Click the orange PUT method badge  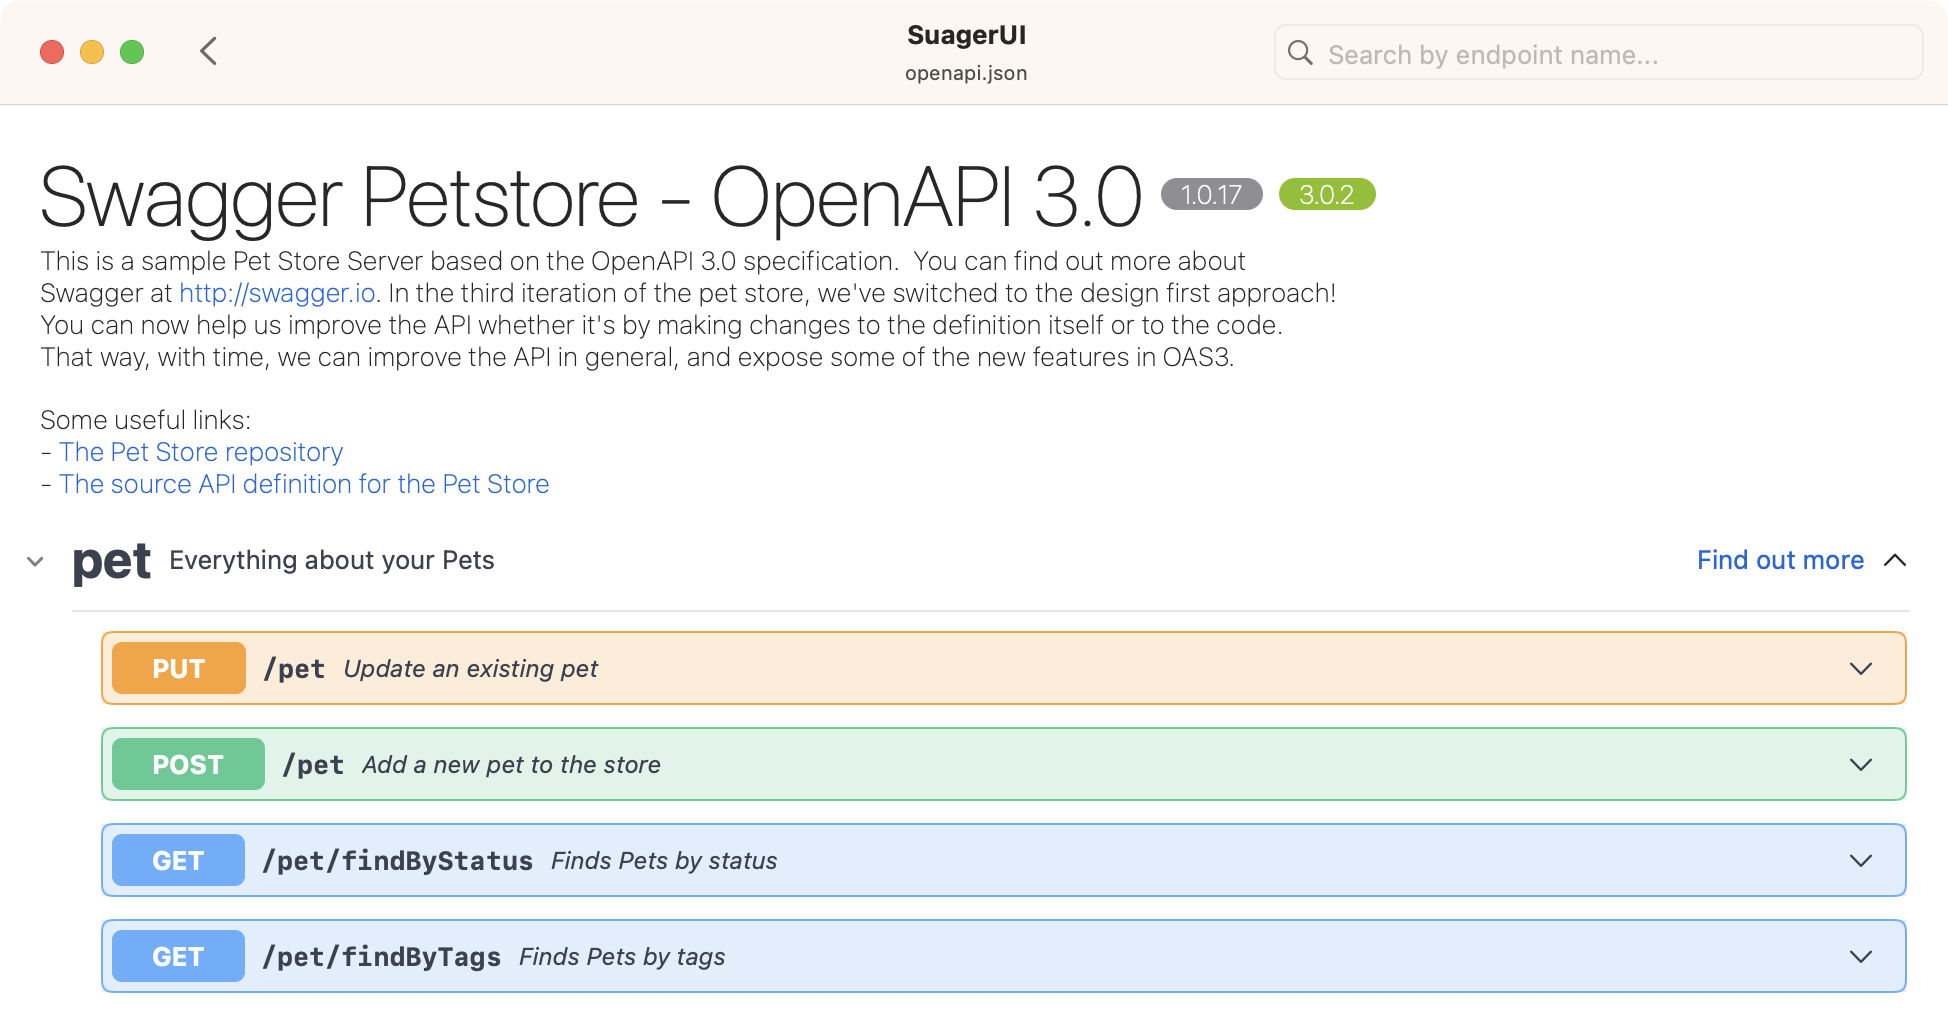[x=179, y=668]
